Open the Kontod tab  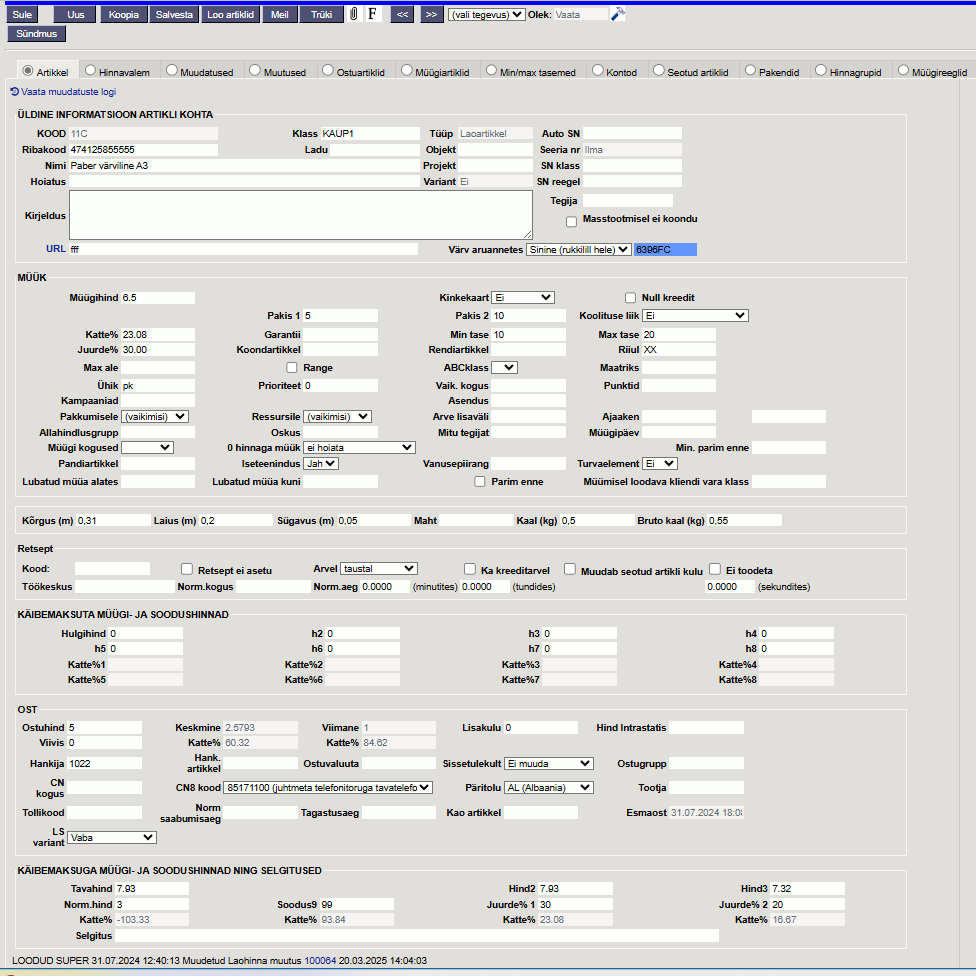(598, 71)
